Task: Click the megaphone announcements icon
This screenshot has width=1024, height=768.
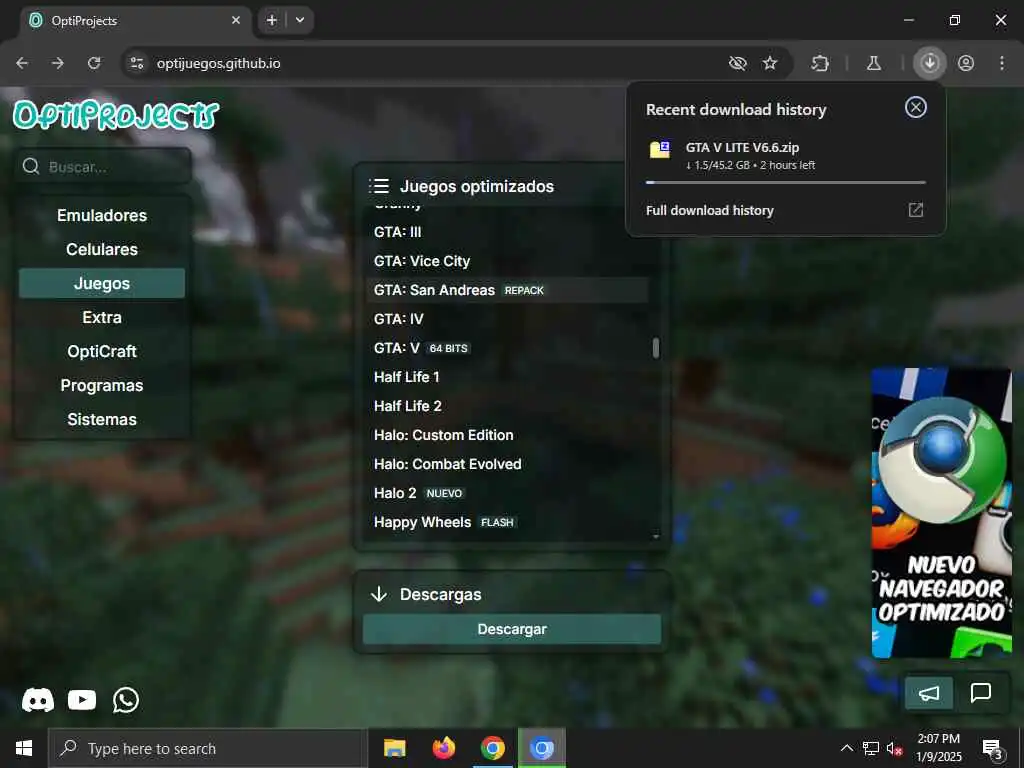Action: [929, 693]
